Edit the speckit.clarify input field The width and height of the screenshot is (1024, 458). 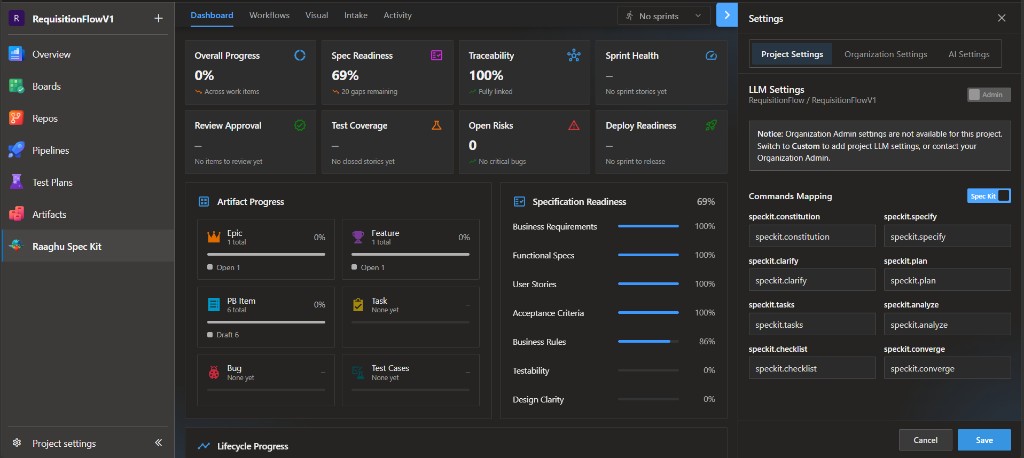(812, 280)
